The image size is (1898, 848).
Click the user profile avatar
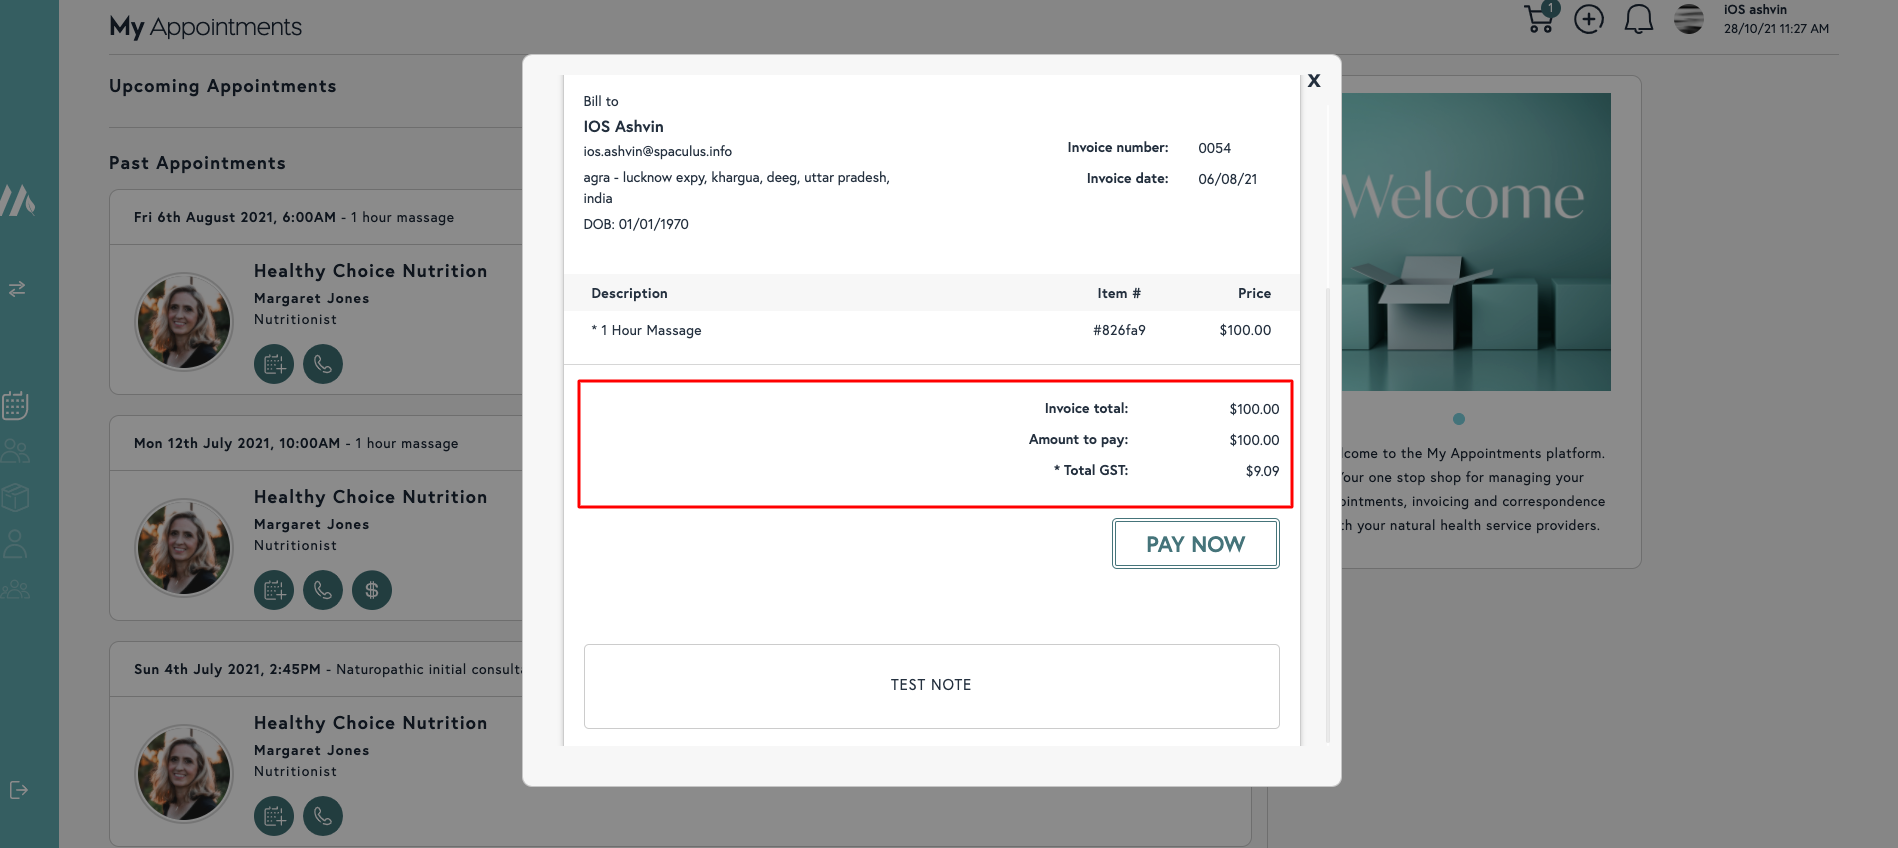point(1689,19)
